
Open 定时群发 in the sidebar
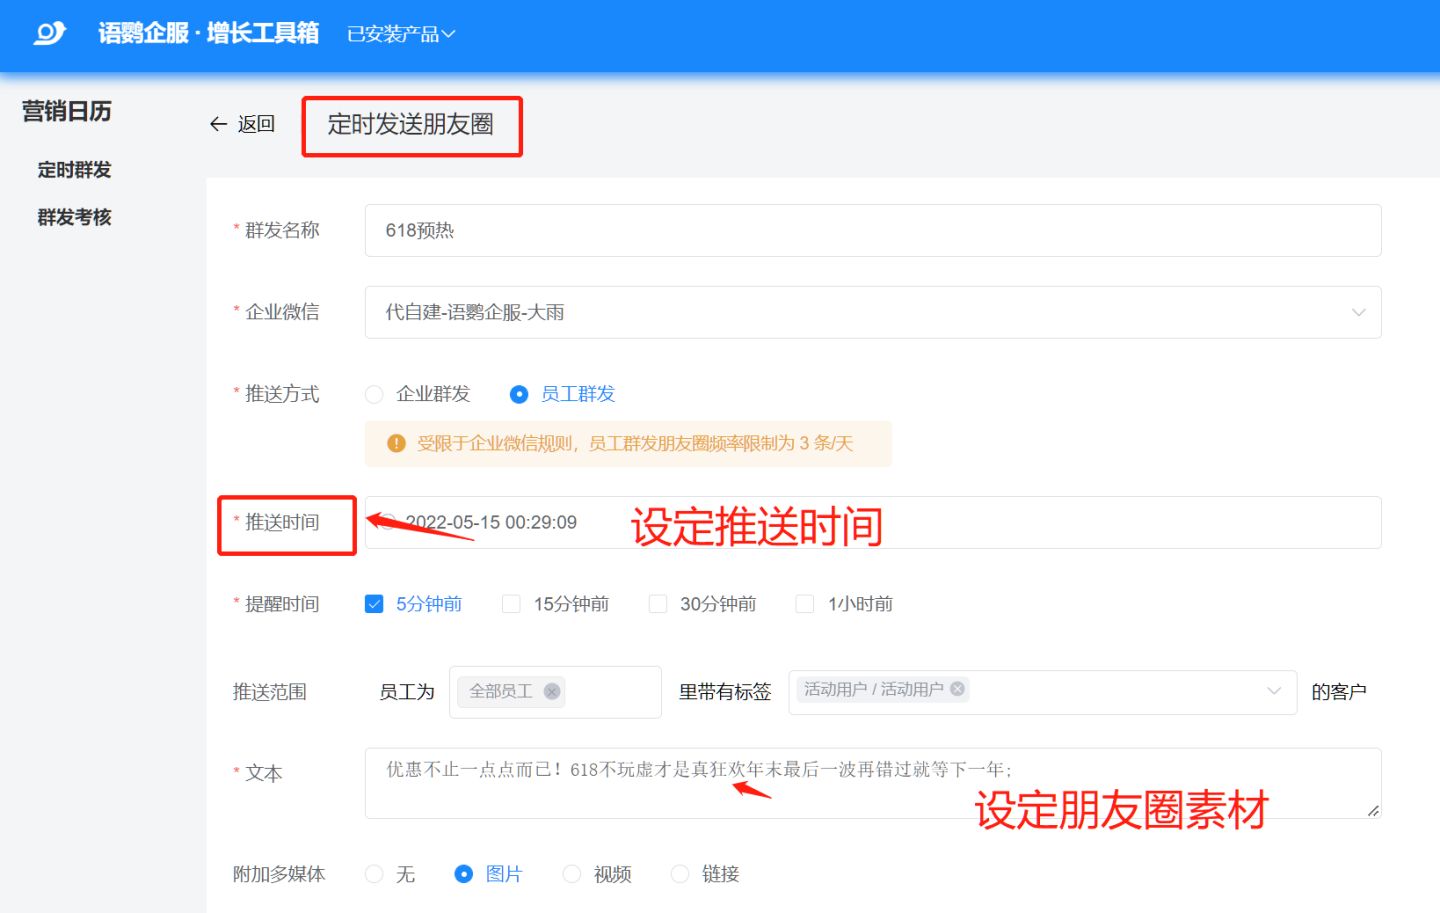pyautogui.click(x=74, y=170)
